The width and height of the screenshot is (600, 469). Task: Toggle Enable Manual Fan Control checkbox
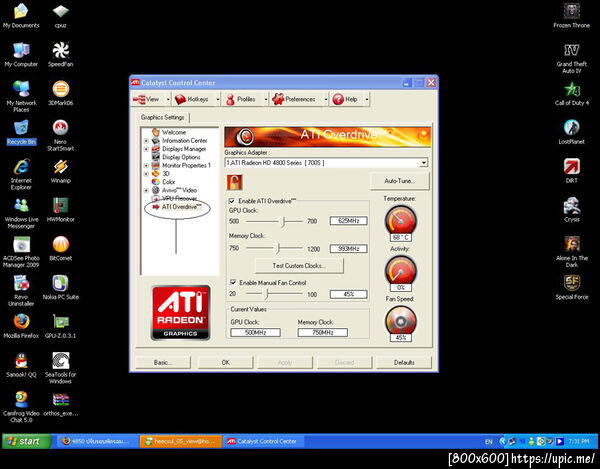(x=233, y=282)
